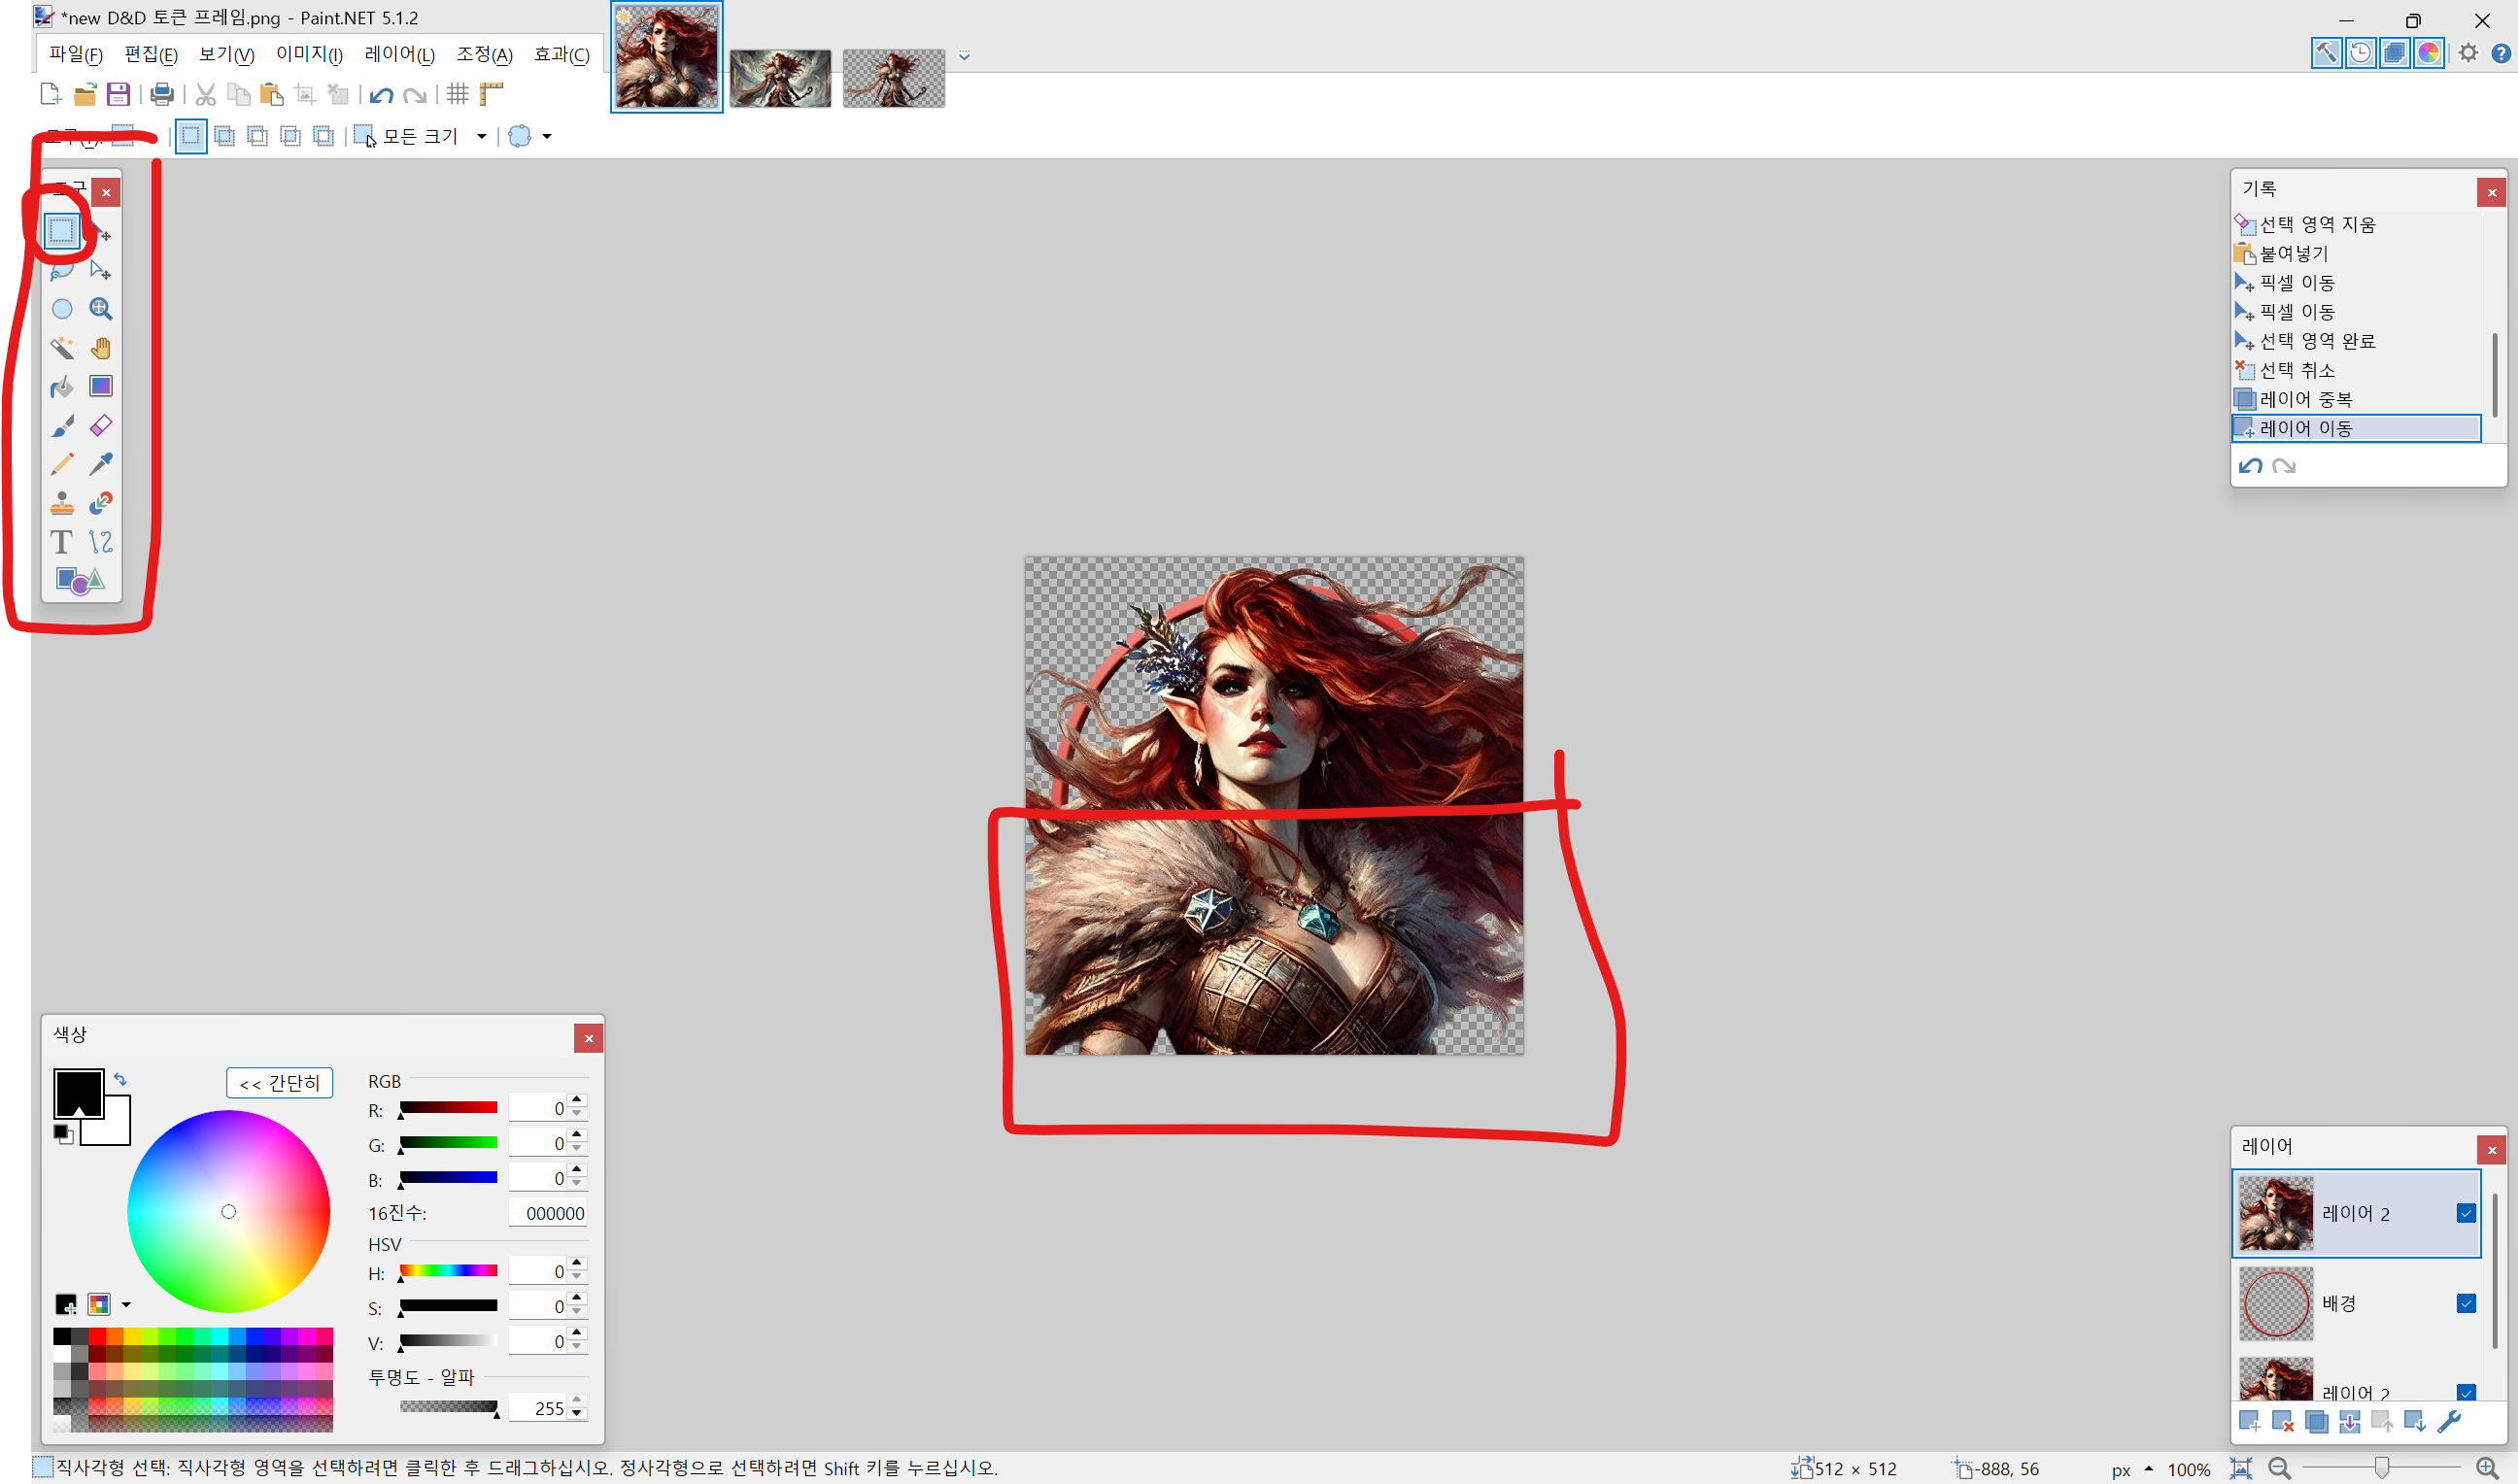
Task: Toggle the Tools window button
Action: tap(2326, 53)
